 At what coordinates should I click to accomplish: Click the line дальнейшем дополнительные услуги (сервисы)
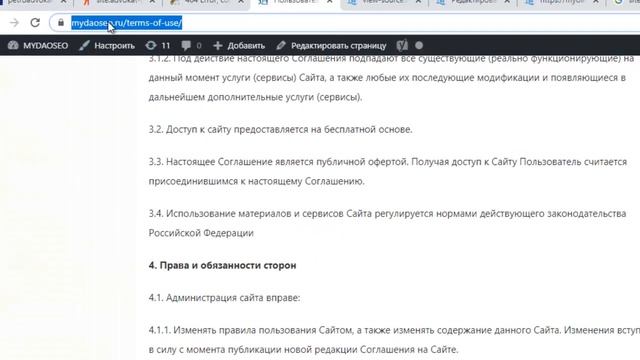click(x=255, y=97)
